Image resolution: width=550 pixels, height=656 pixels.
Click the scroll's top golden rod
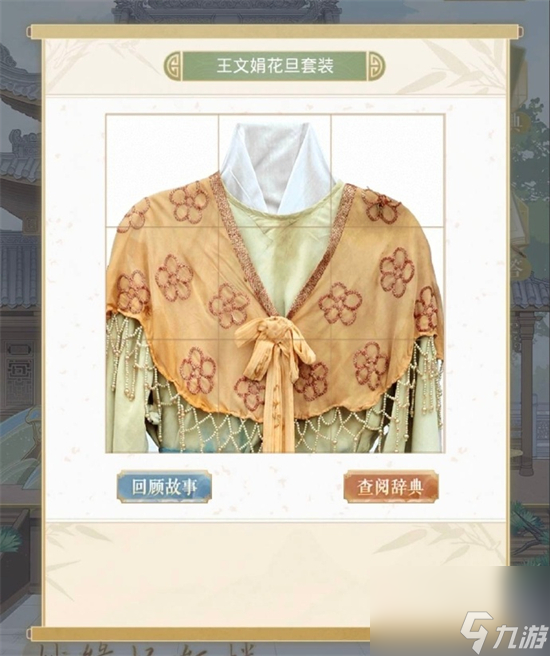pos(275,32)
